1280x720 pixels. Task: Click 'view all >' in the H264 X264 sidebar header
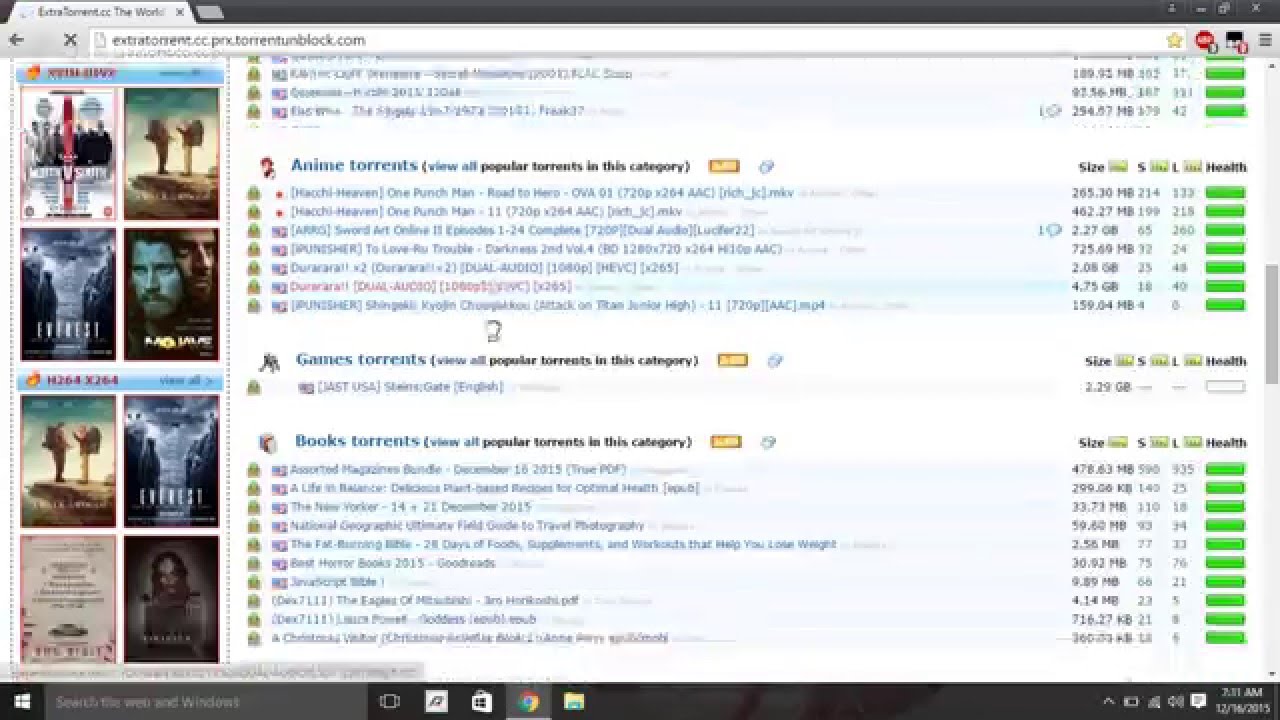[185, 380]
